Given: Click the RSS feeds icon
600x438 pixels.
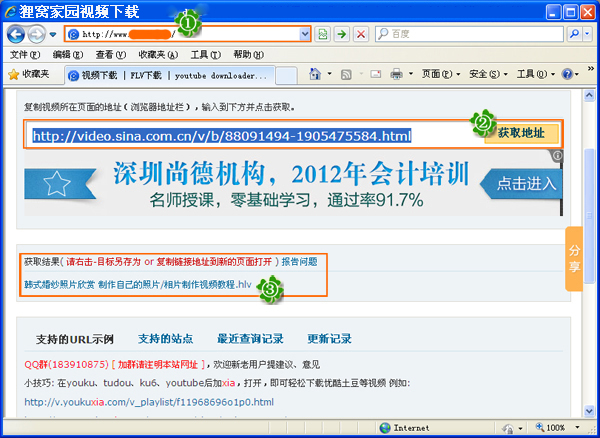Looking at the screenshot, I should [346, 74].
